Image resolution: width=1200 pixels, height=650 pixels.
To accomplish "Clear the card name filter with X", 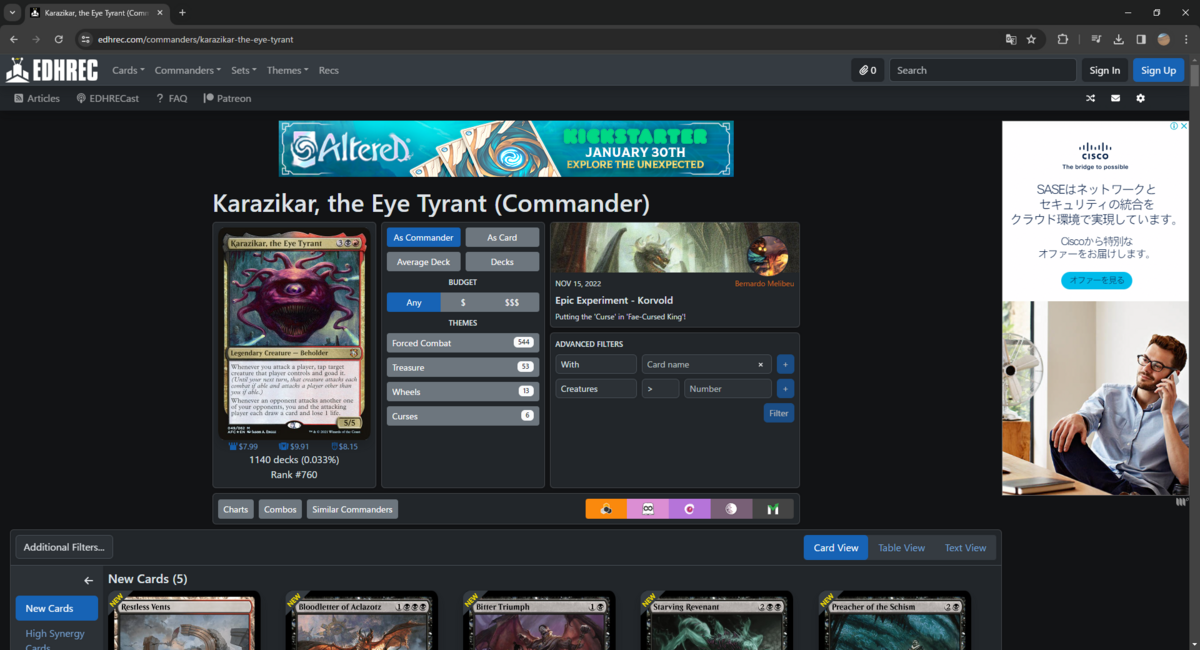I will 760,365.
